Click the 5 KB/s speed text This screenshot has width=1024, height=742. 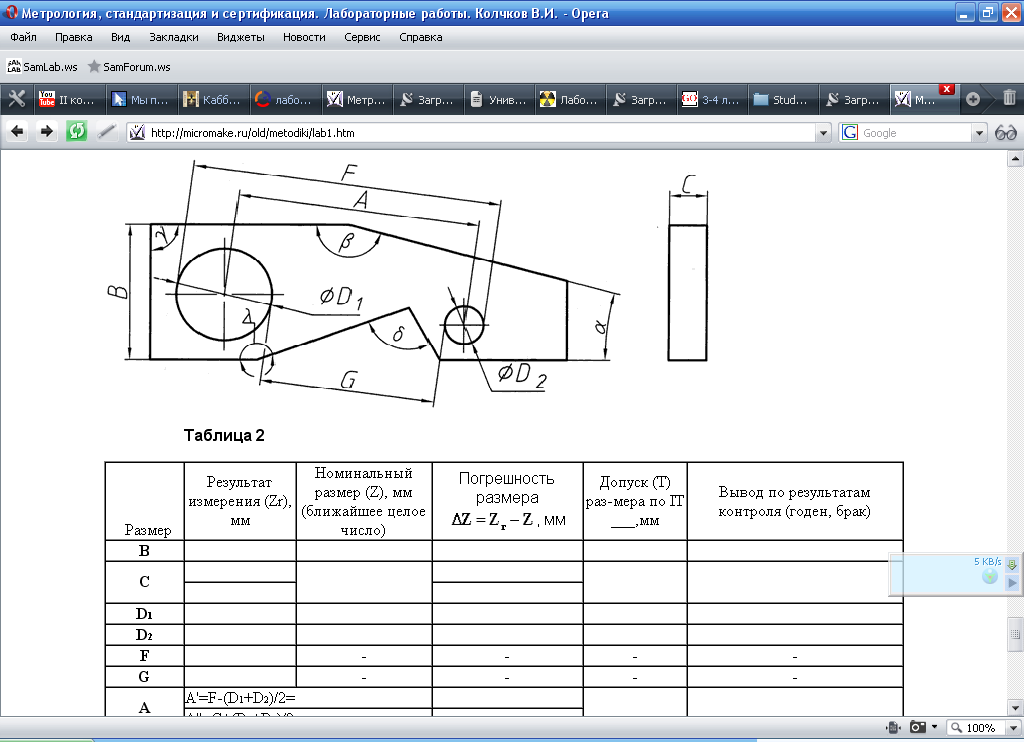(x=987, y=561)
